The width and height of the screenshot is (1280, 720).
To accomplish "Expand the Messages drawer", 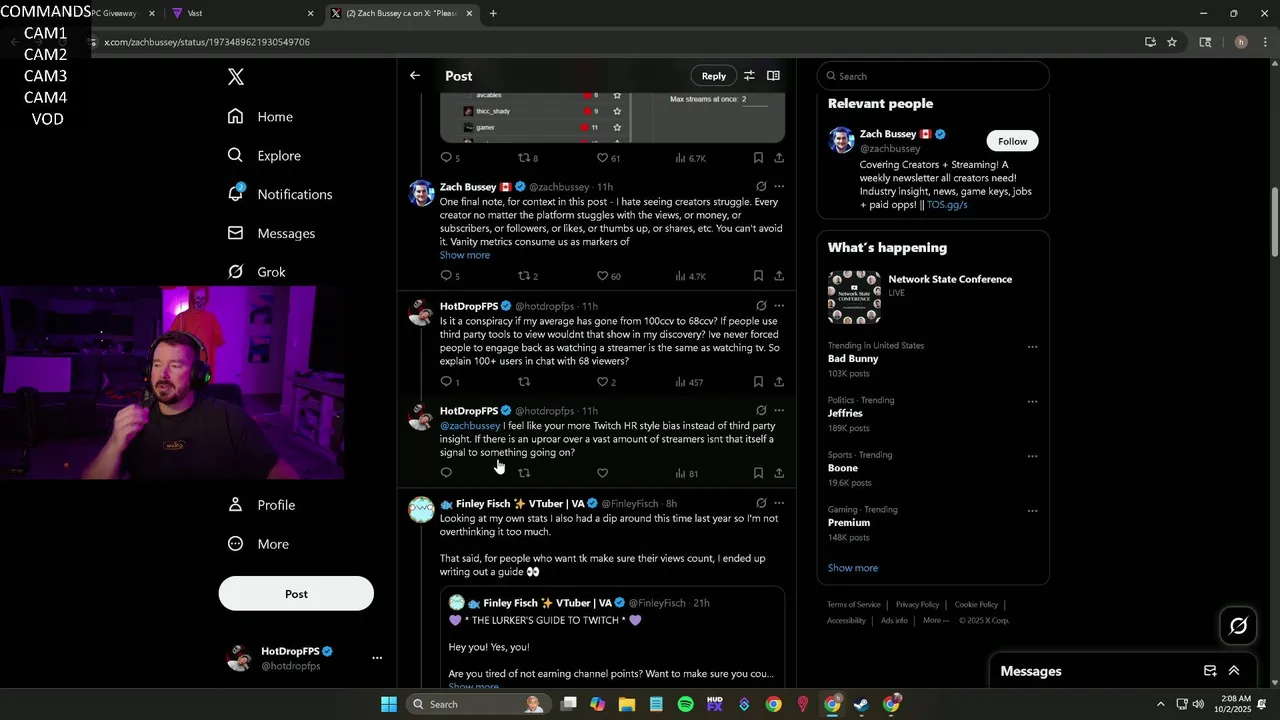I will click(1234, 671).
